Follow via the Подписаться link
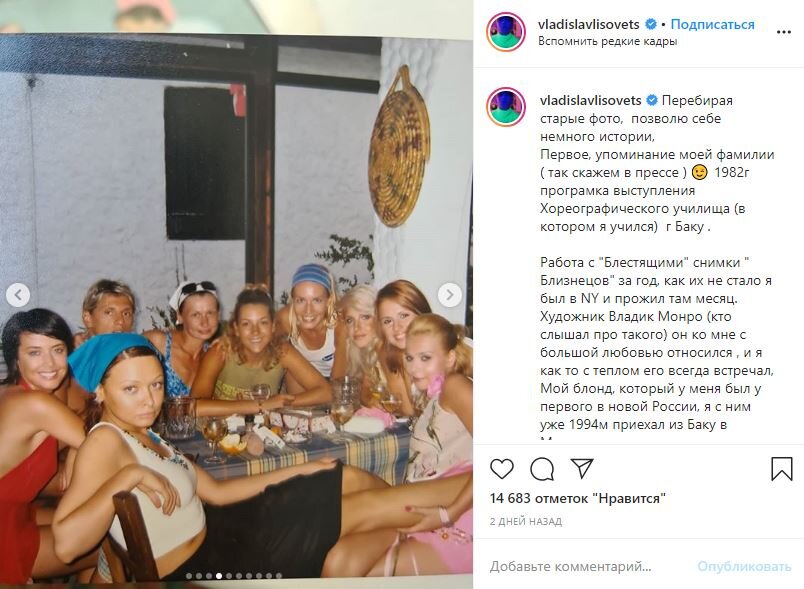804x589 pixels. coord(712,24)
